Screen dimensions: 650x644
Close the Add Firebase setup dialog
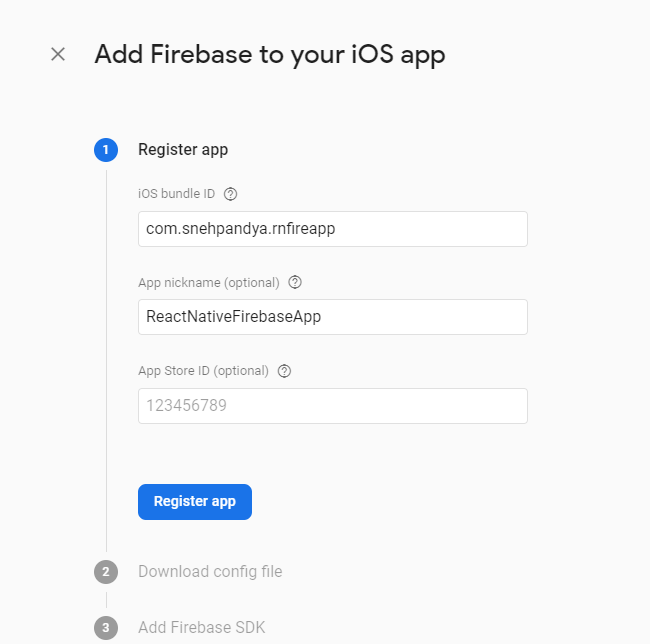(58, 54)
